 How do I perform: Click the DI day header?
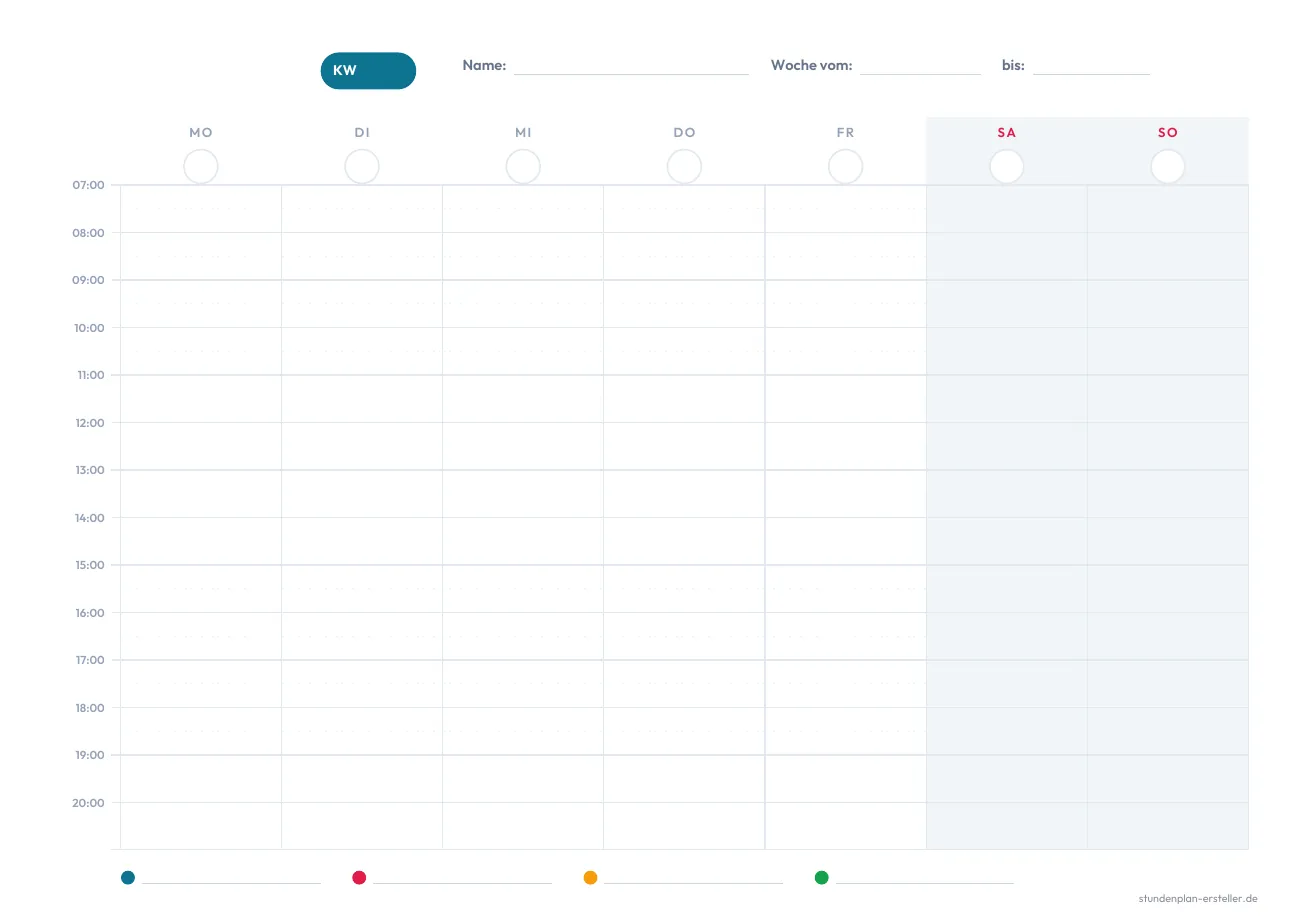(362, 132)
